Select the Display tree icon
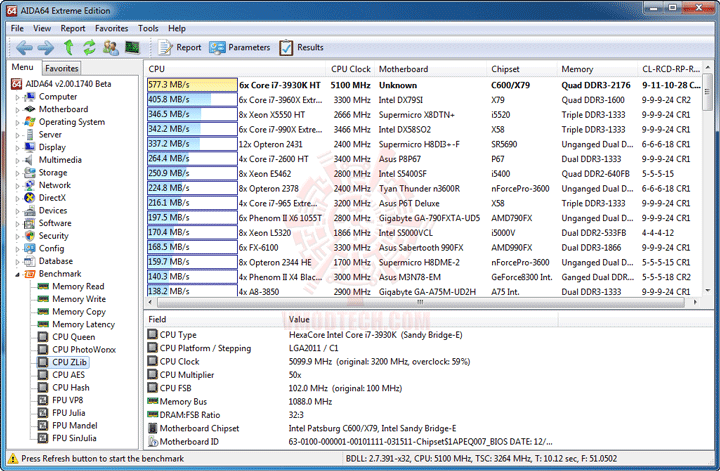The image size is (720, 471). click(30, 147)
